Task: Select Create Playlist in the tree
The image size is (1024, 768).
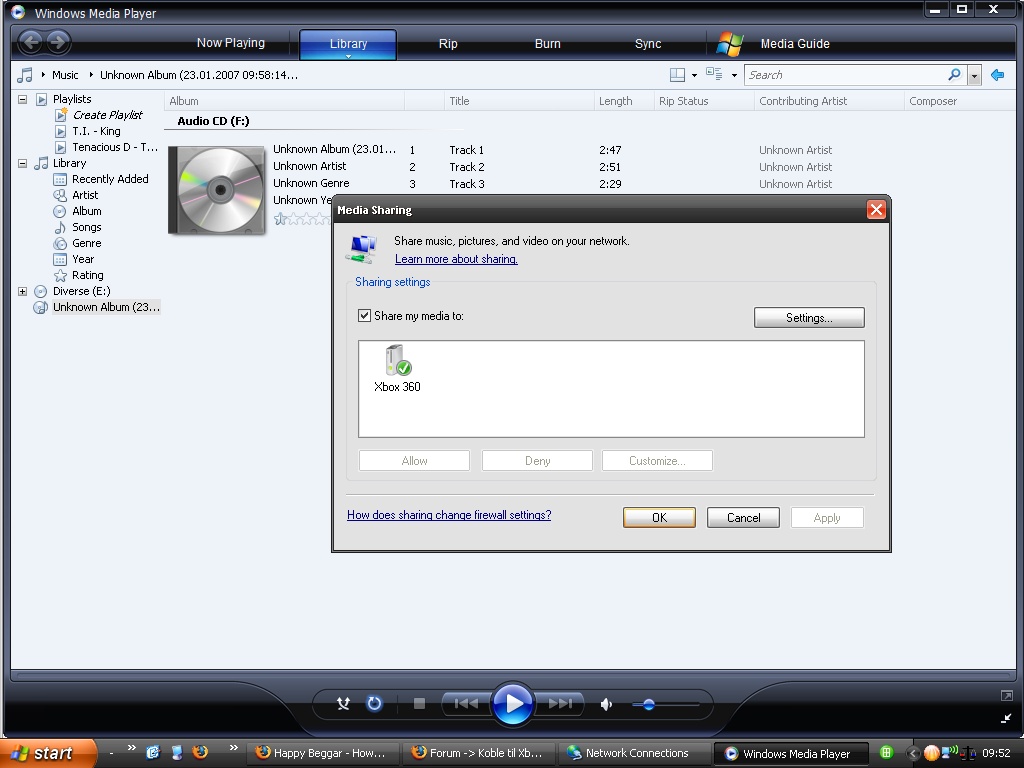Action: 107,115
